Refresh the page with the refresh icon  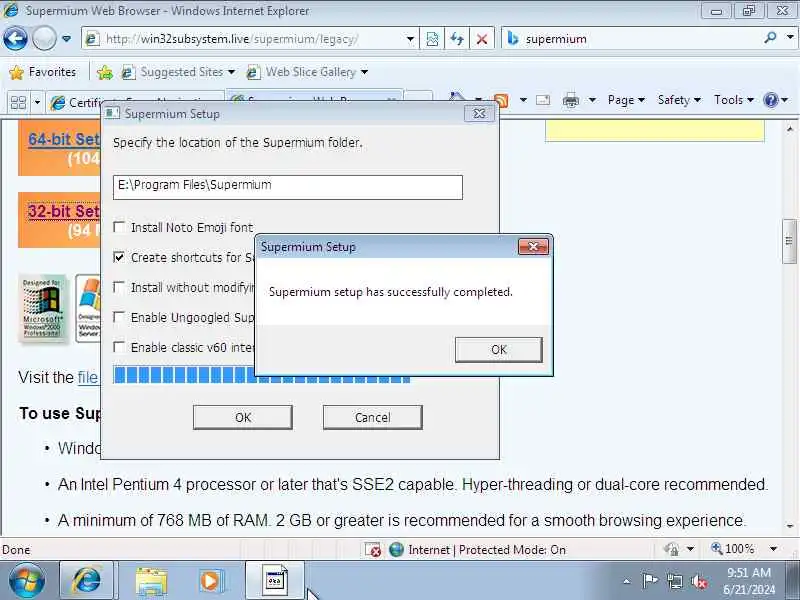click(457, 39)
